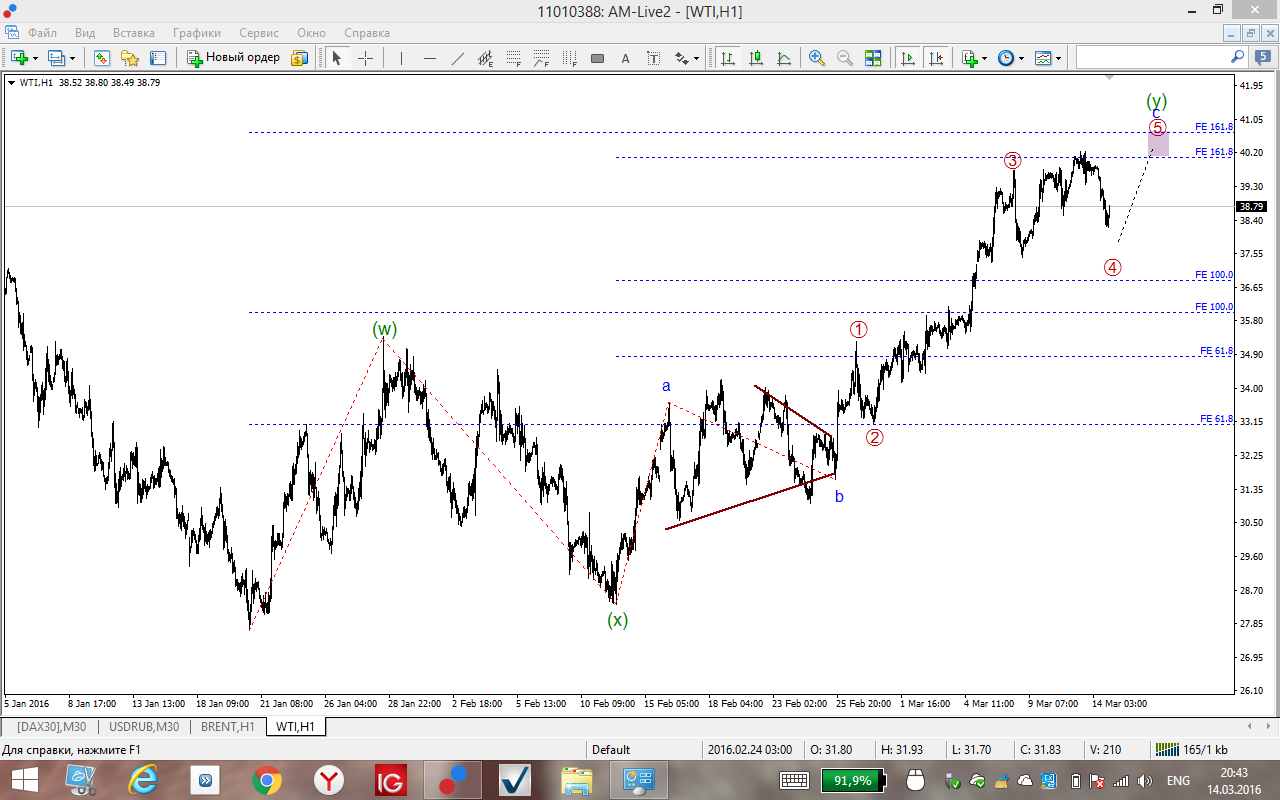Click the Templates toolbar icon
Viewport: 1280px width, 800px height.
point(1043,58)
